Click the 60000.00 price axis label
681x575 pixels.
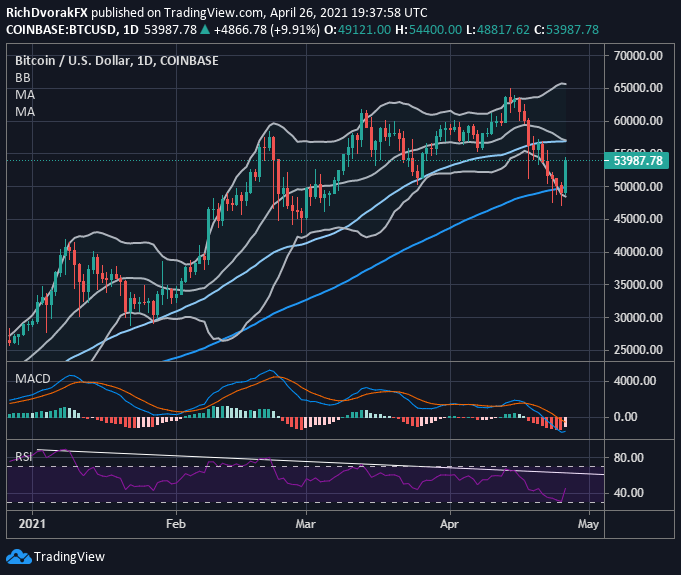(638, 121)
